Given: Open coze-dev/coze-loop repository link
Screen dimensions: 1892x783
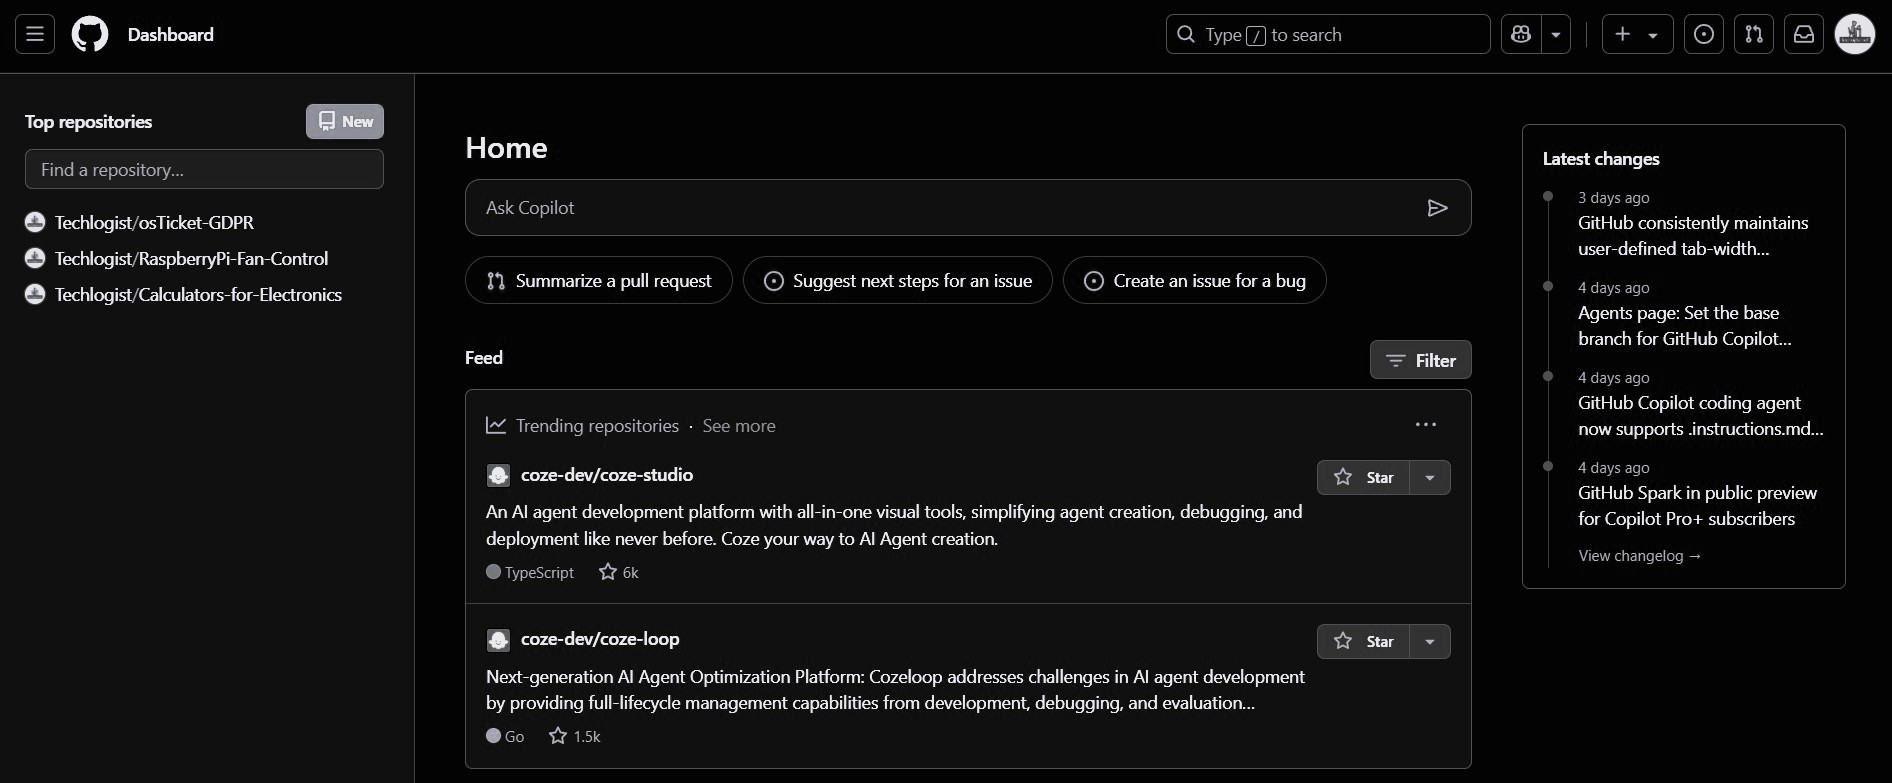Looking at the screenshot, I should [x=600, y=639].
